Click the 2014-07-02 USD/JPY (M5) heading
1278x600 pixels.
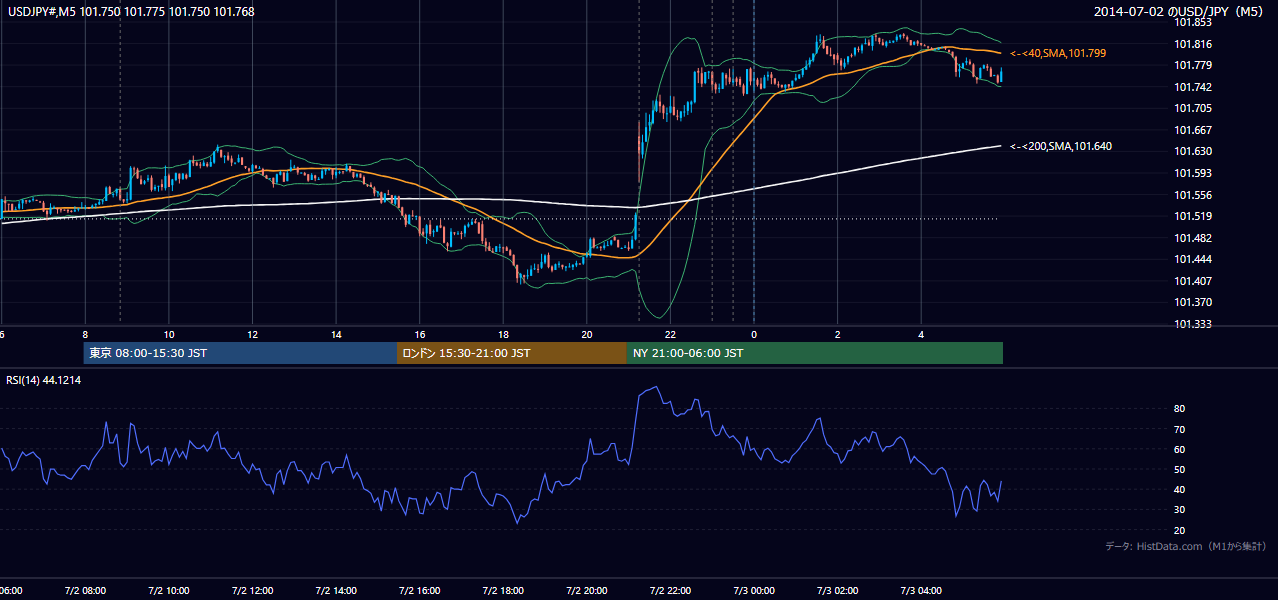click(x=1179, y=11)
